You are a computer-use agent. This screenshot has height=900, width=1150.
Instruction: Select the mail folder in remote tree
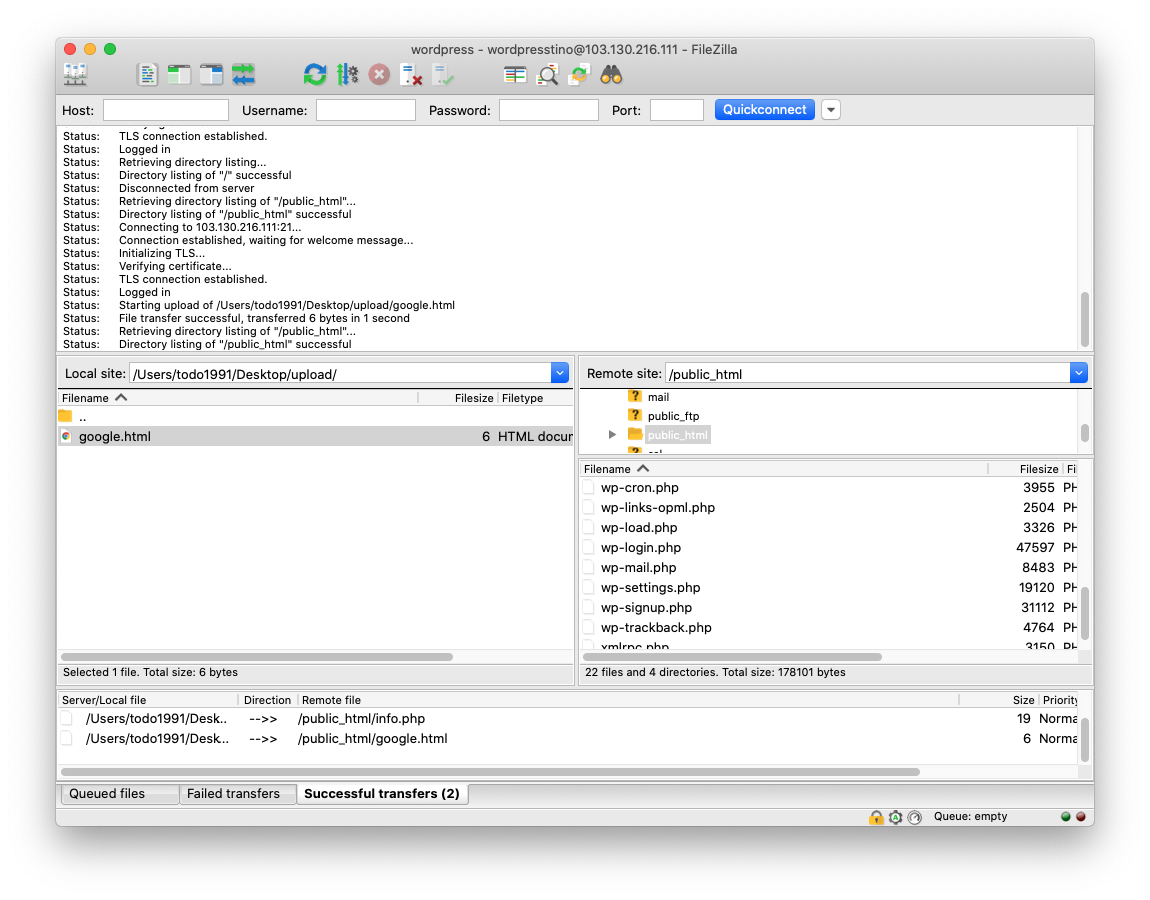click(x=658, y=398)
